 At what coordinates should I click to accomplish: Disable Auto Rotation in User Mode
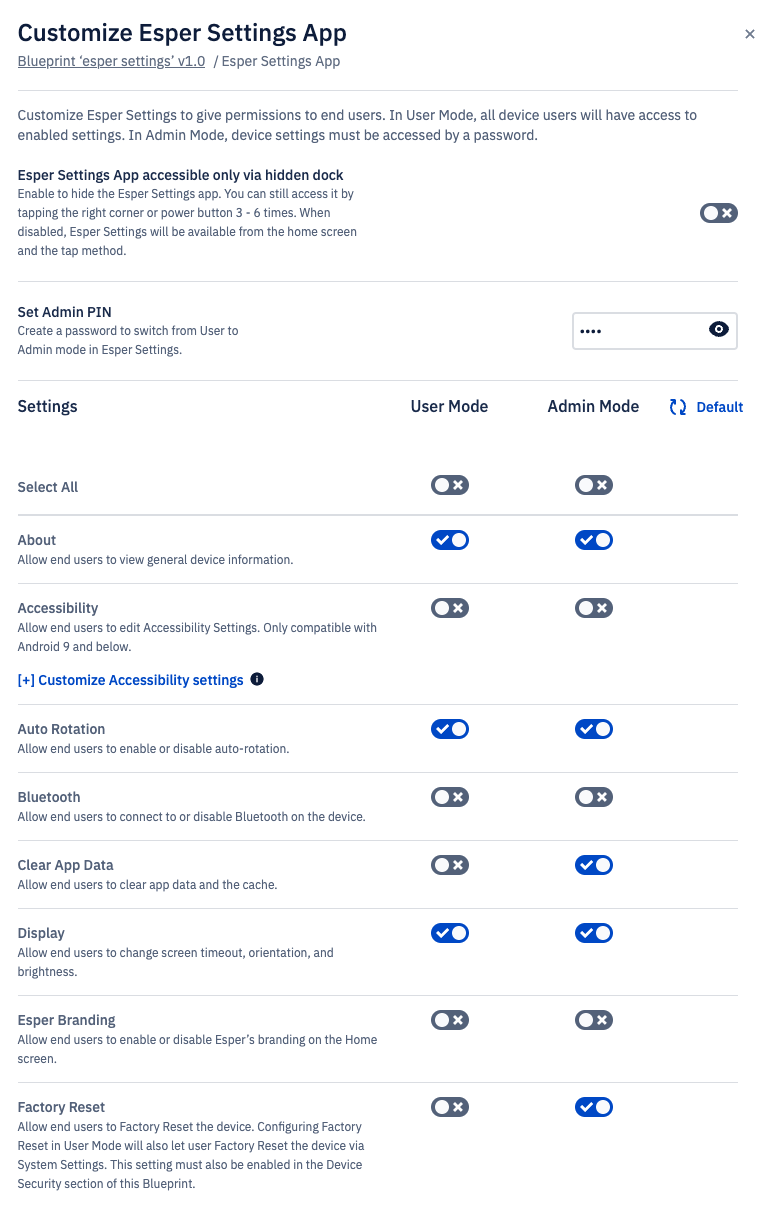click(450, 729)
